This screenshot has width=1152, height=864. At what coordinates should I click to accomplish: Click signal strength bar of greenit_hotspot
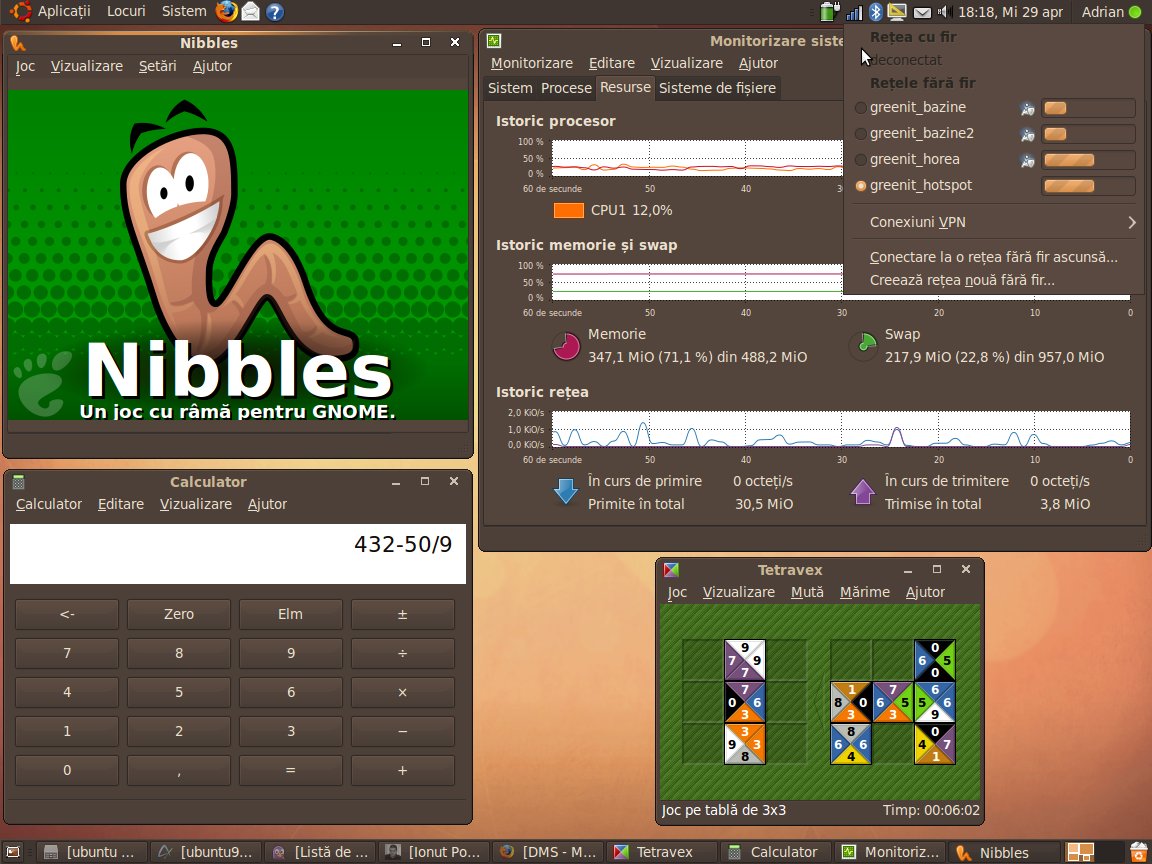pos(1088,186)
